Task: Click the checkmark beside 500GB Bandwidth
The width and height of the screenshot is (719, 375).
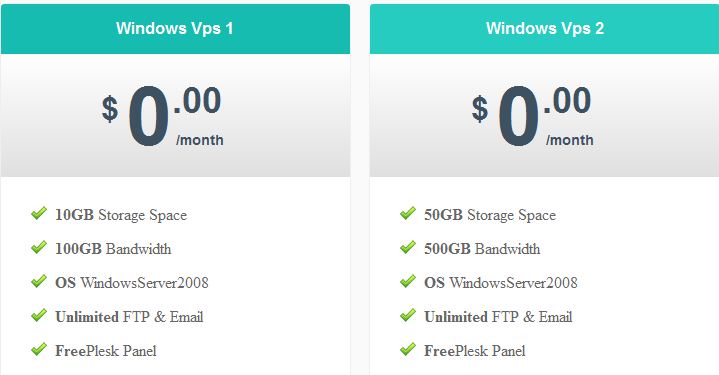Action: tap(408, 247)
